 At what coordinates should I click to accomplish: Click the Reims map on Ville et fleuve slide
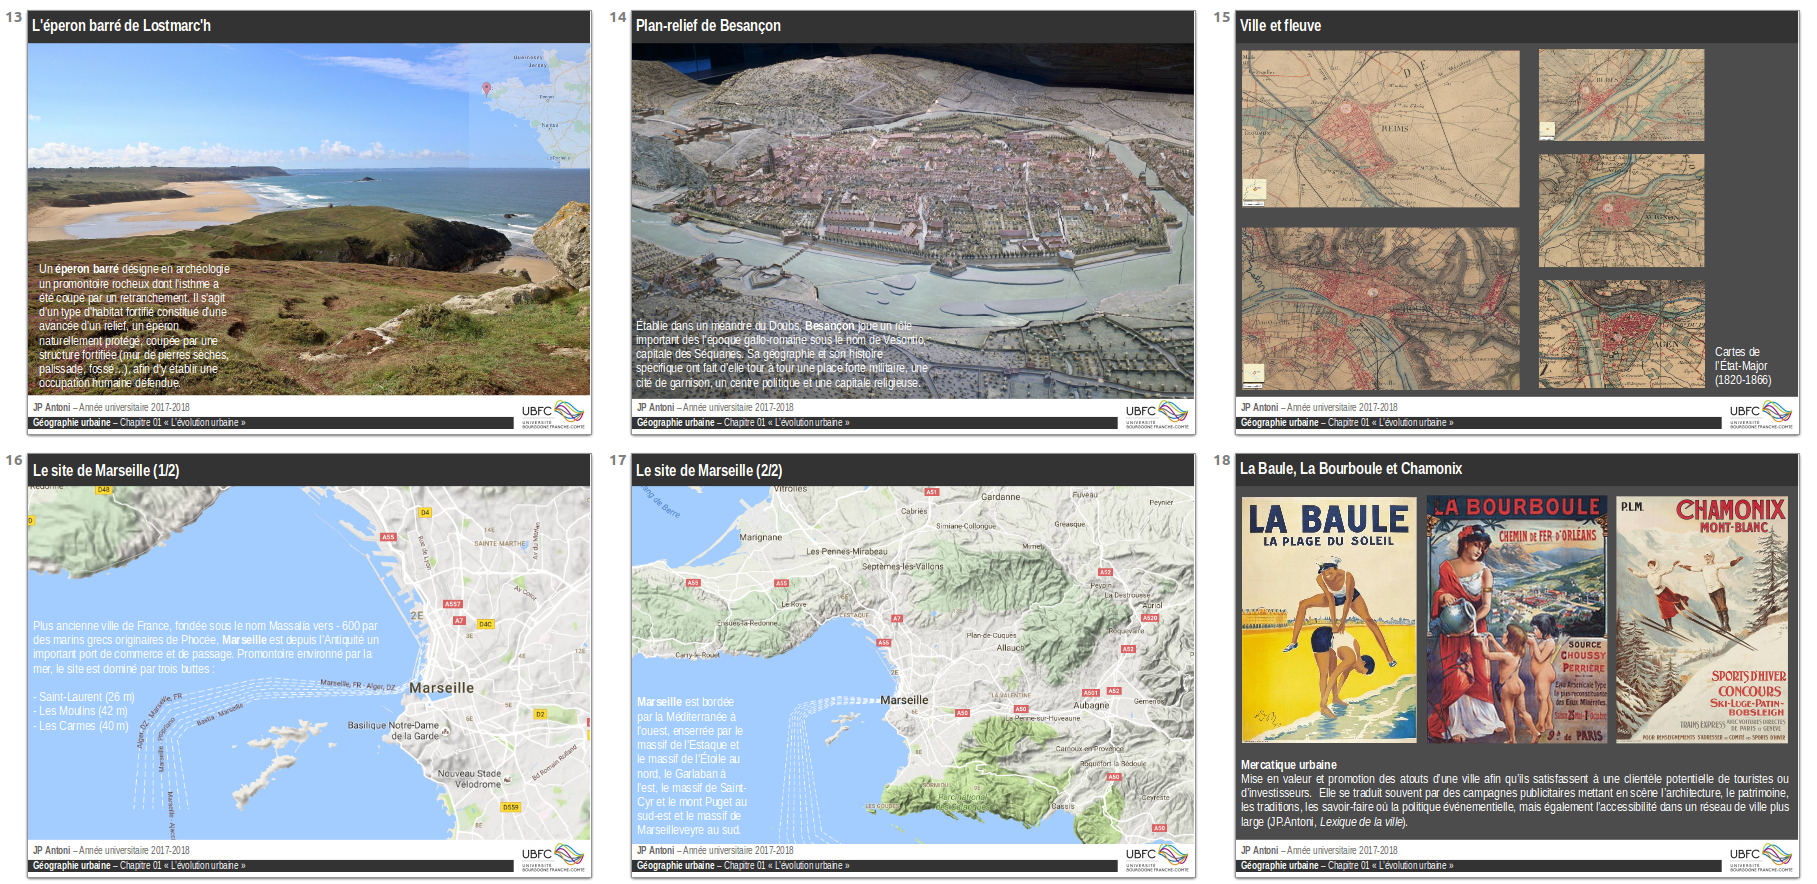[1380, 129]
